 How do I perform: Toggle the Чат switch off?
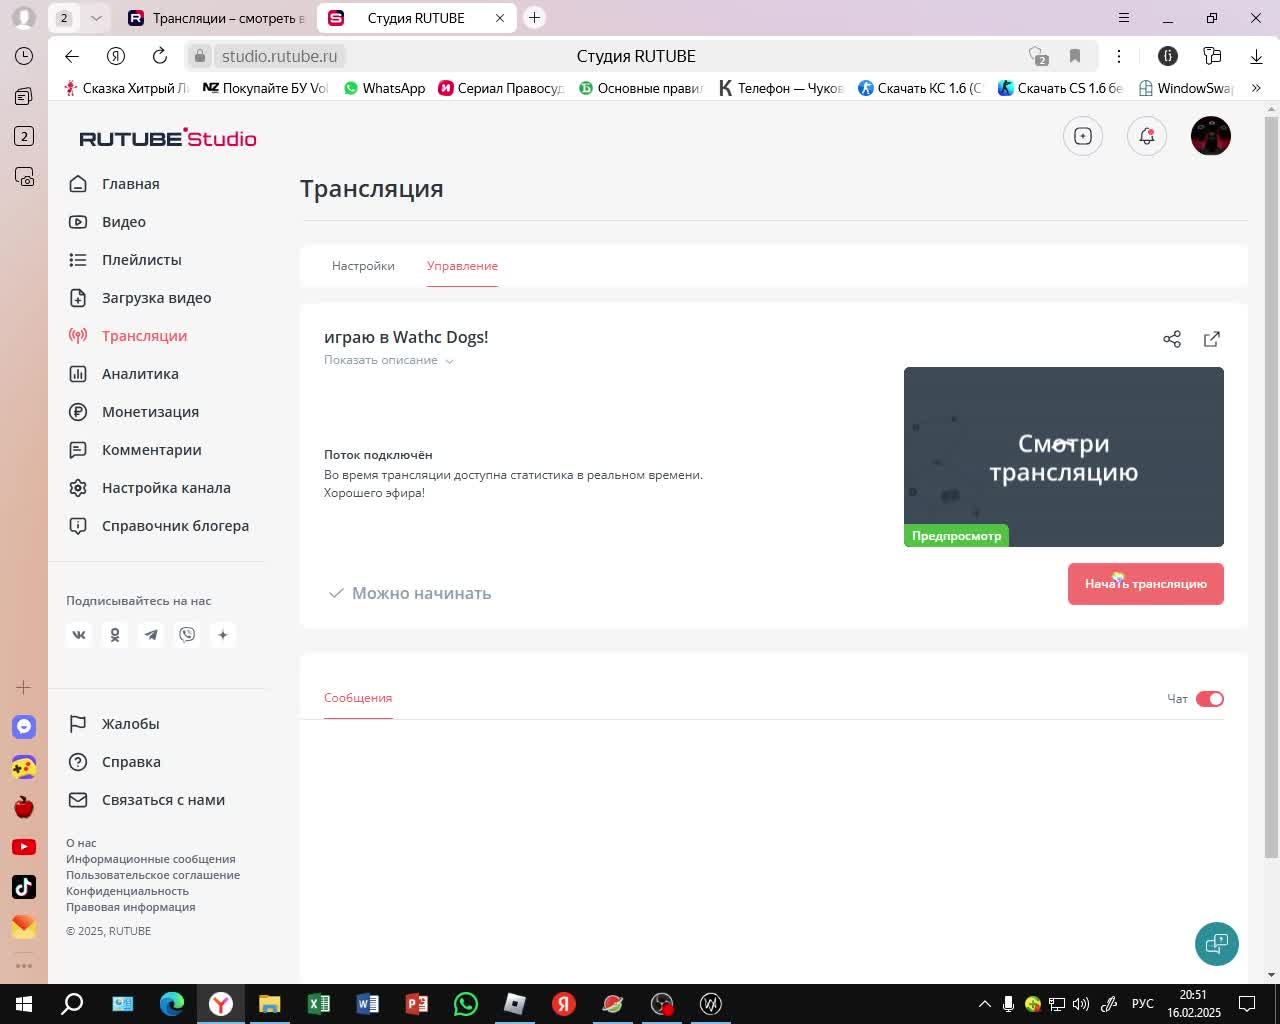coord(1210,699)
